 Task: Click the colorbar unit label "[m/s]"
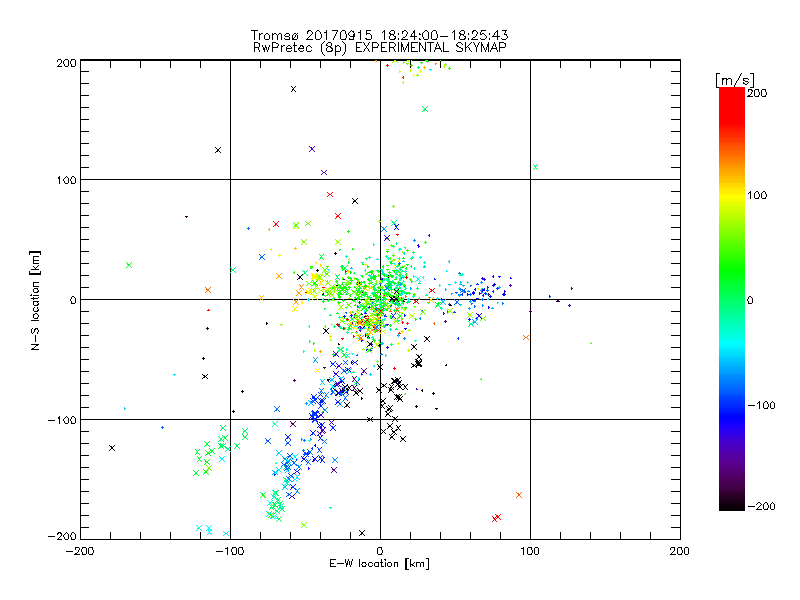coord(734,80)
